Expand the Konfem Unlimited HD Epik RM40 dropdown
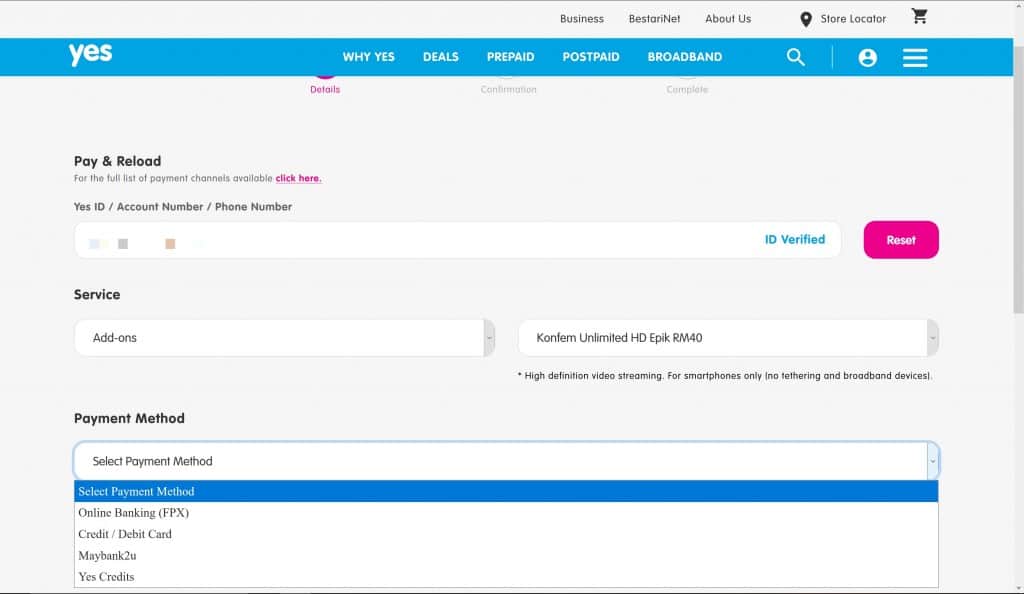Viewport: 1024px width, 594px height. pos(728,337)
